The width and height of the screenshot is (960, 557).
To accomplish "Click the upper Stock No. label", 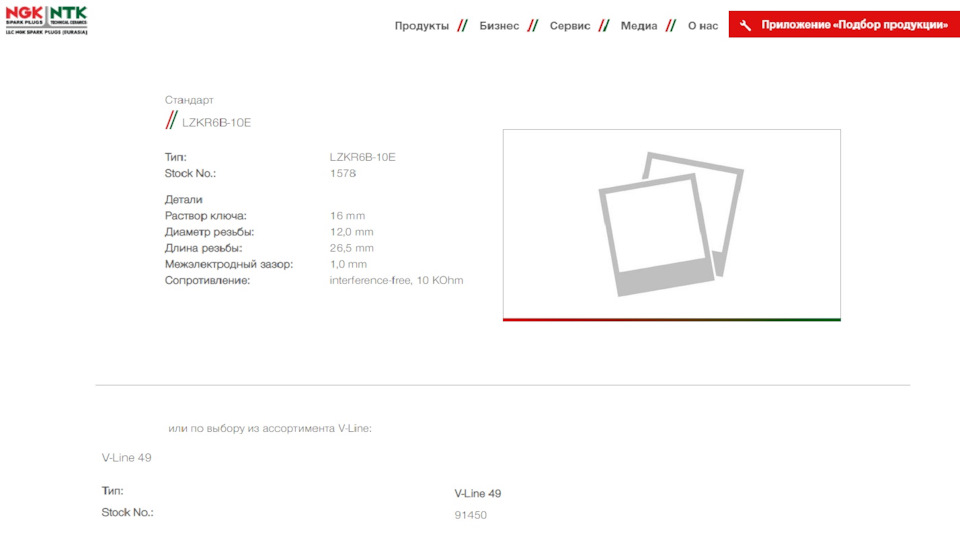I will click(x=190, y=173).
